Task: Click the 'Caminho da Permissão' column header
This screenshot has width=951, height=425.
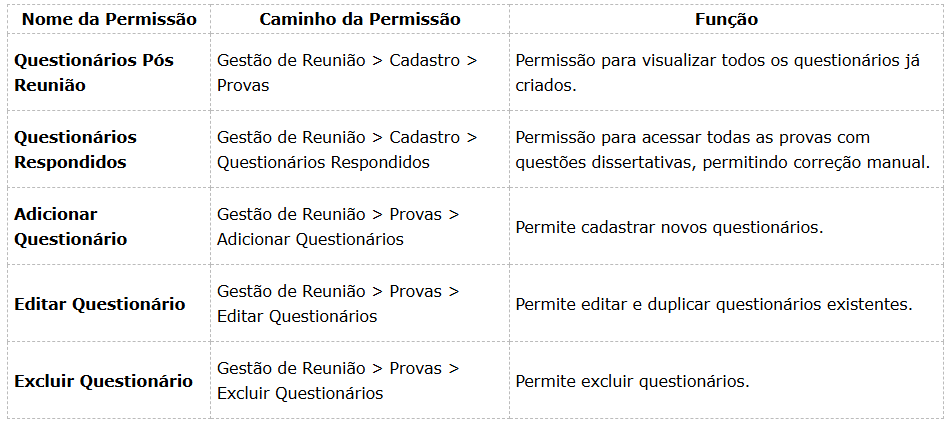Action: pos(359,19)
